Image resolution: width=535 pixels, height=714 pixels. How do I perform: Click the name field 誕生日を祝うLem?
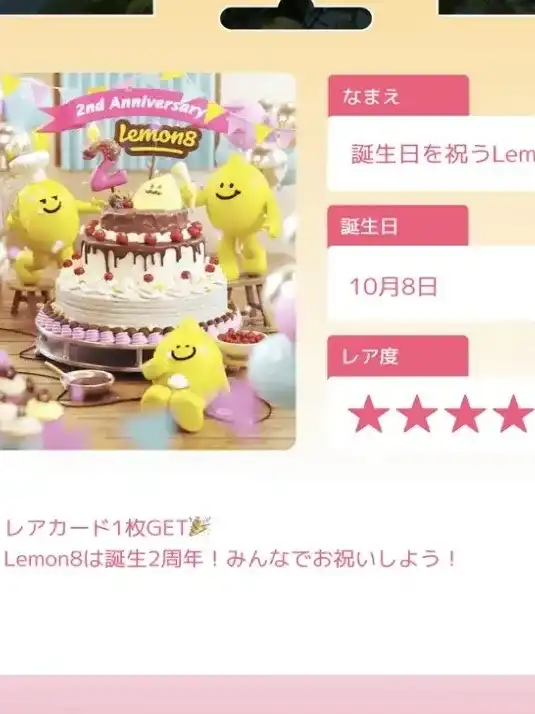pyautogui.click(x=431, y=154)
